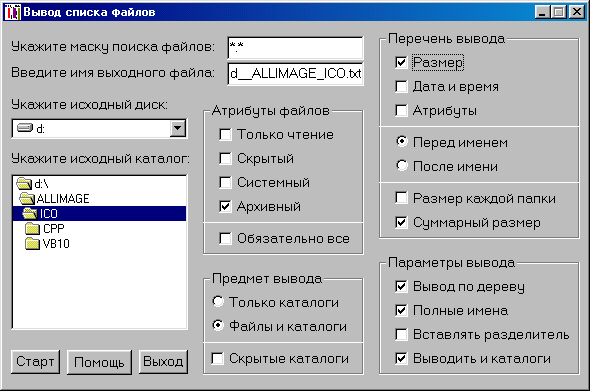Maximize the Вывод списка файлов window
The image size is (590, 391).
(558, 12)
